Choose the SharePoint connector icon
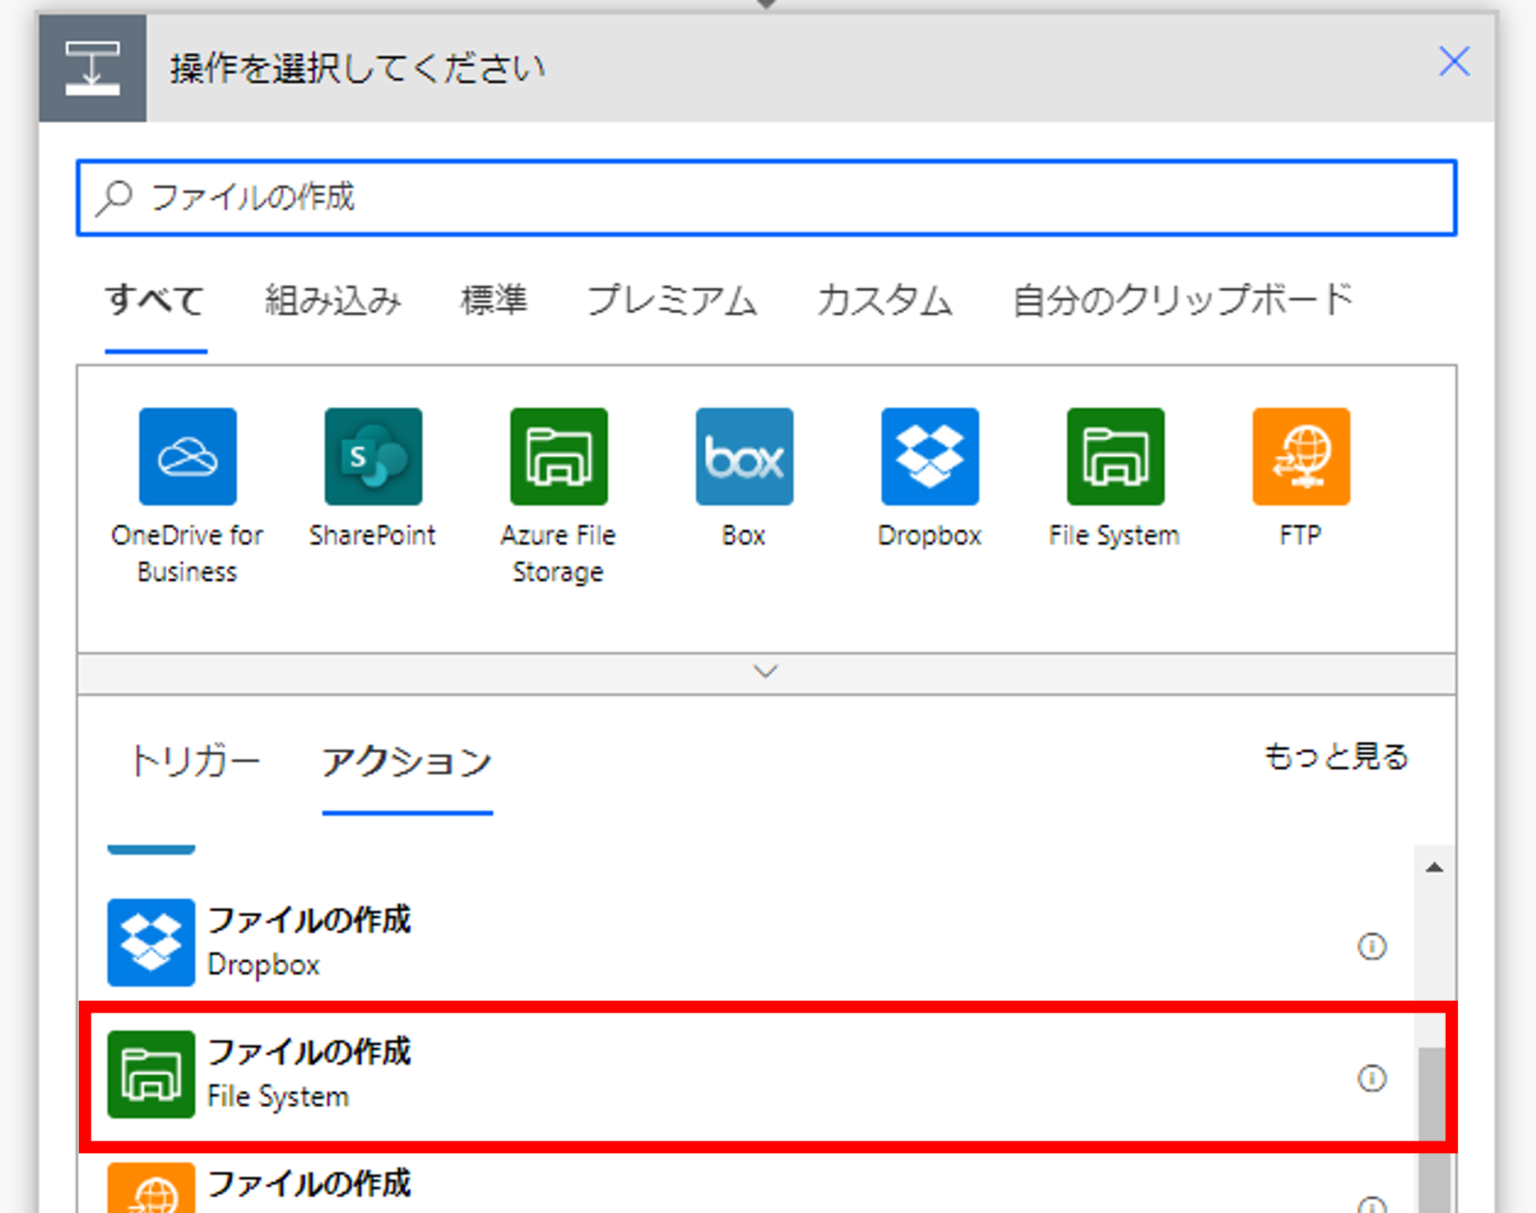 tap(373, 456)
